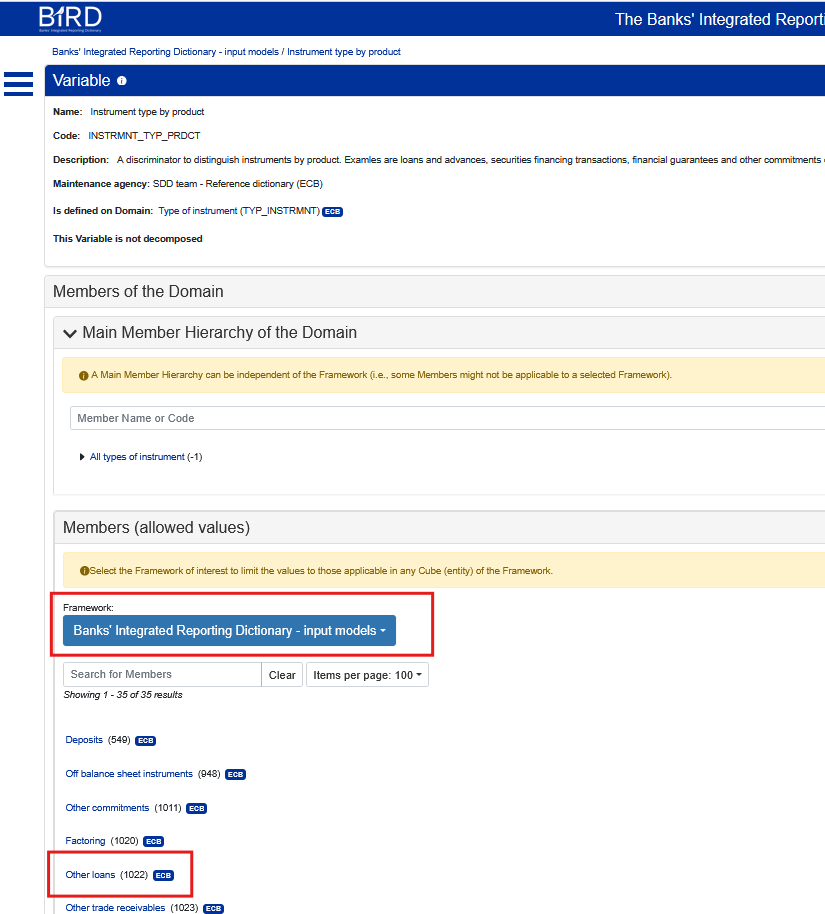
Task: Open the Factoring member link
Action: click(85, 841)
